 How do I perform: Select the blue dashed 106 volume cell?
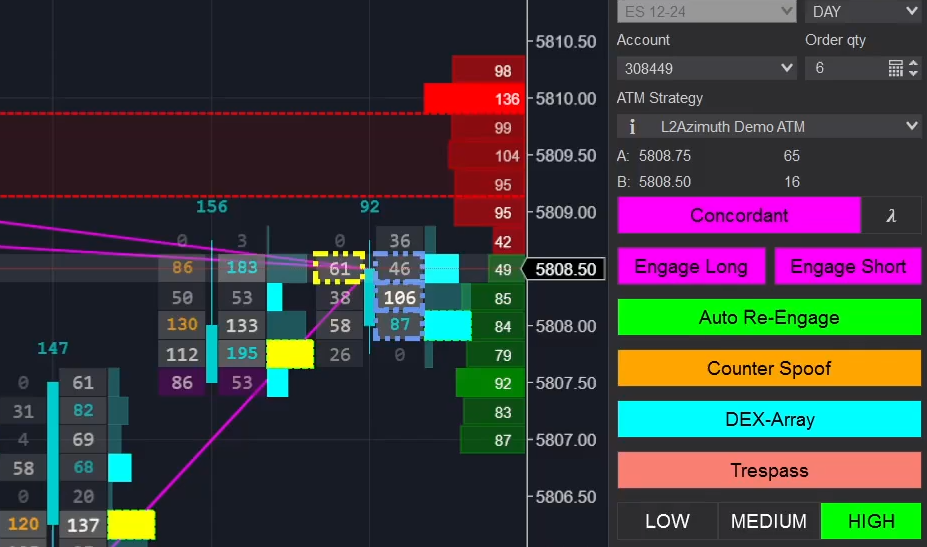pyautogui.click(x=399, y=298)
